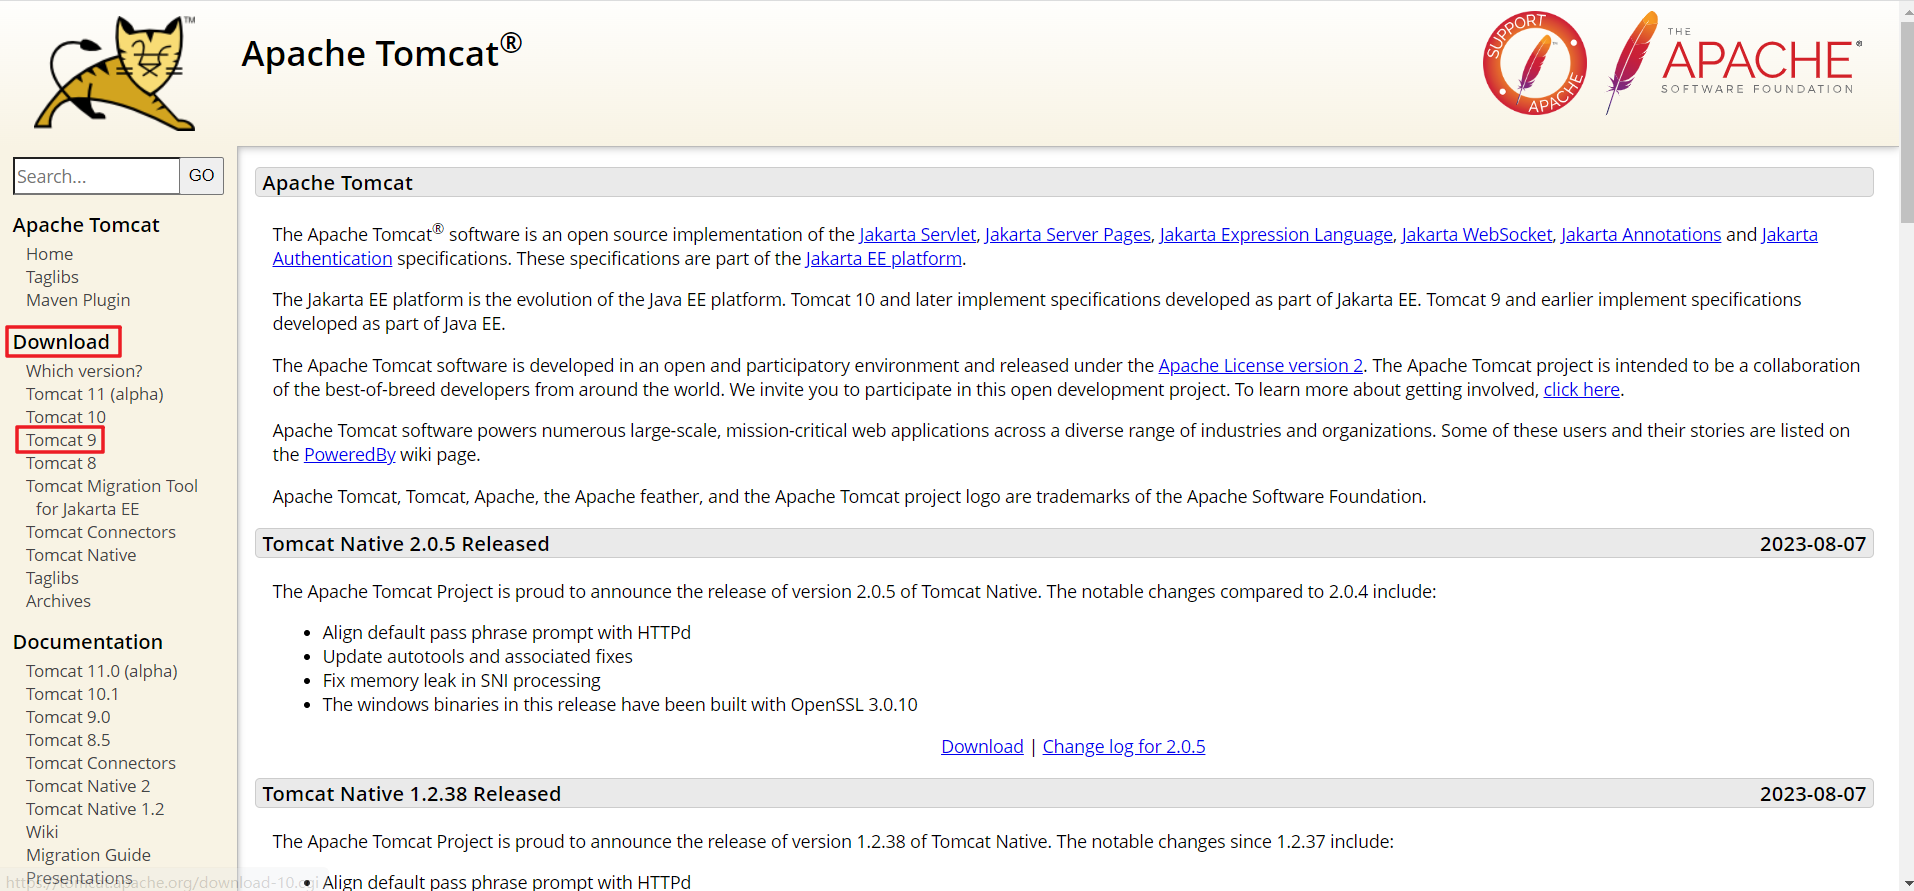The width and height of the screenshot is (1914, 891).
Task: Open the Migration Guide link
Action: tap(88, 855)
